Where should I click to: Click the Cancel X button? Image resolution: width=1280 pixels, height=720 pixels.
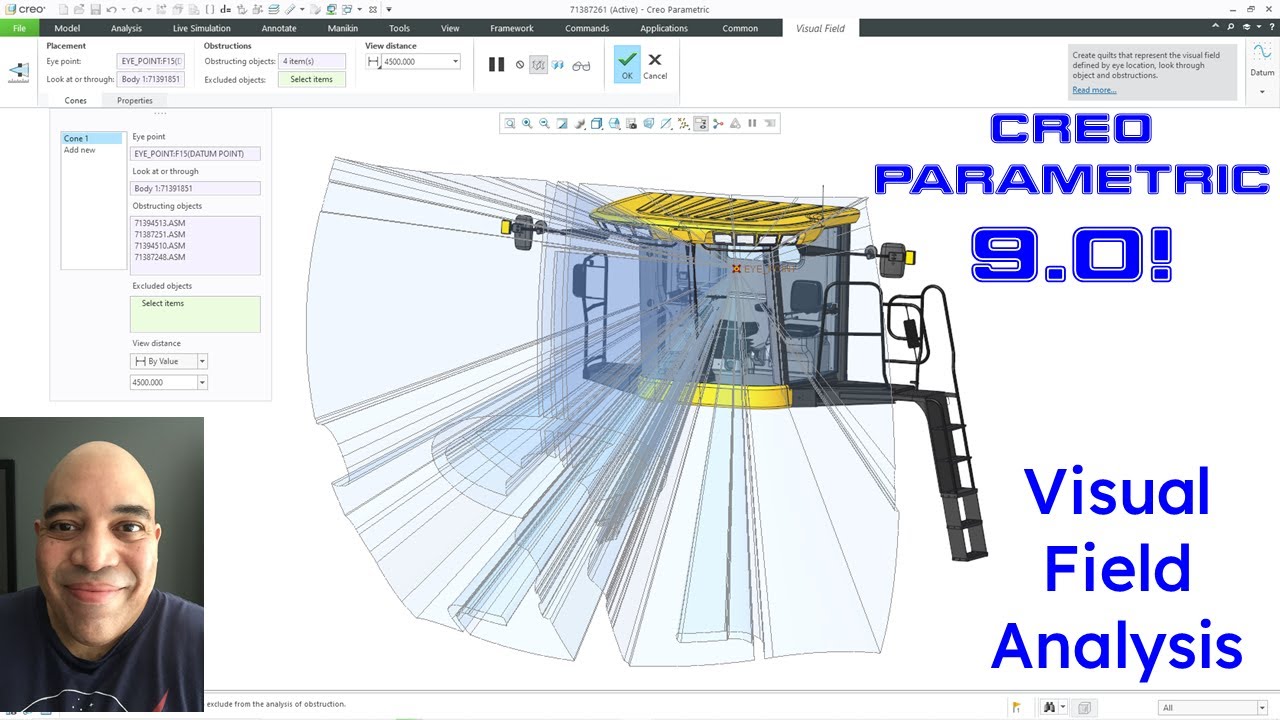(x=655, y=66)
